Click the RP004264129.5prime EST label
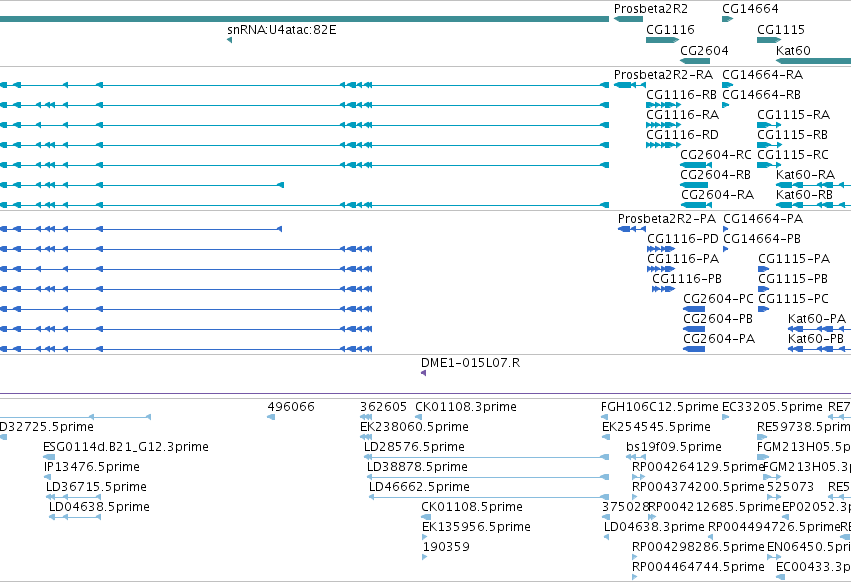Image resolution: width=851 pixels, height=582 pixels. click(697, 467)
